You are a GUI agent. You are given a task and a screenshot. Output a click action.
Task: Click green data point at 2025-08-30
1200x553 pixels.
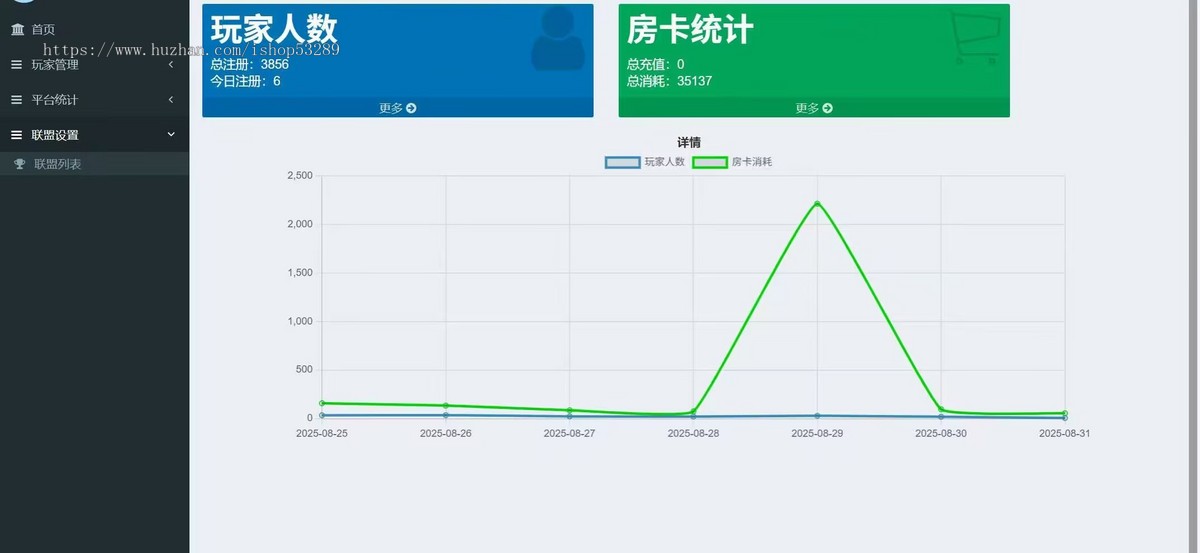pyautogui.click(x=941, y=409)
